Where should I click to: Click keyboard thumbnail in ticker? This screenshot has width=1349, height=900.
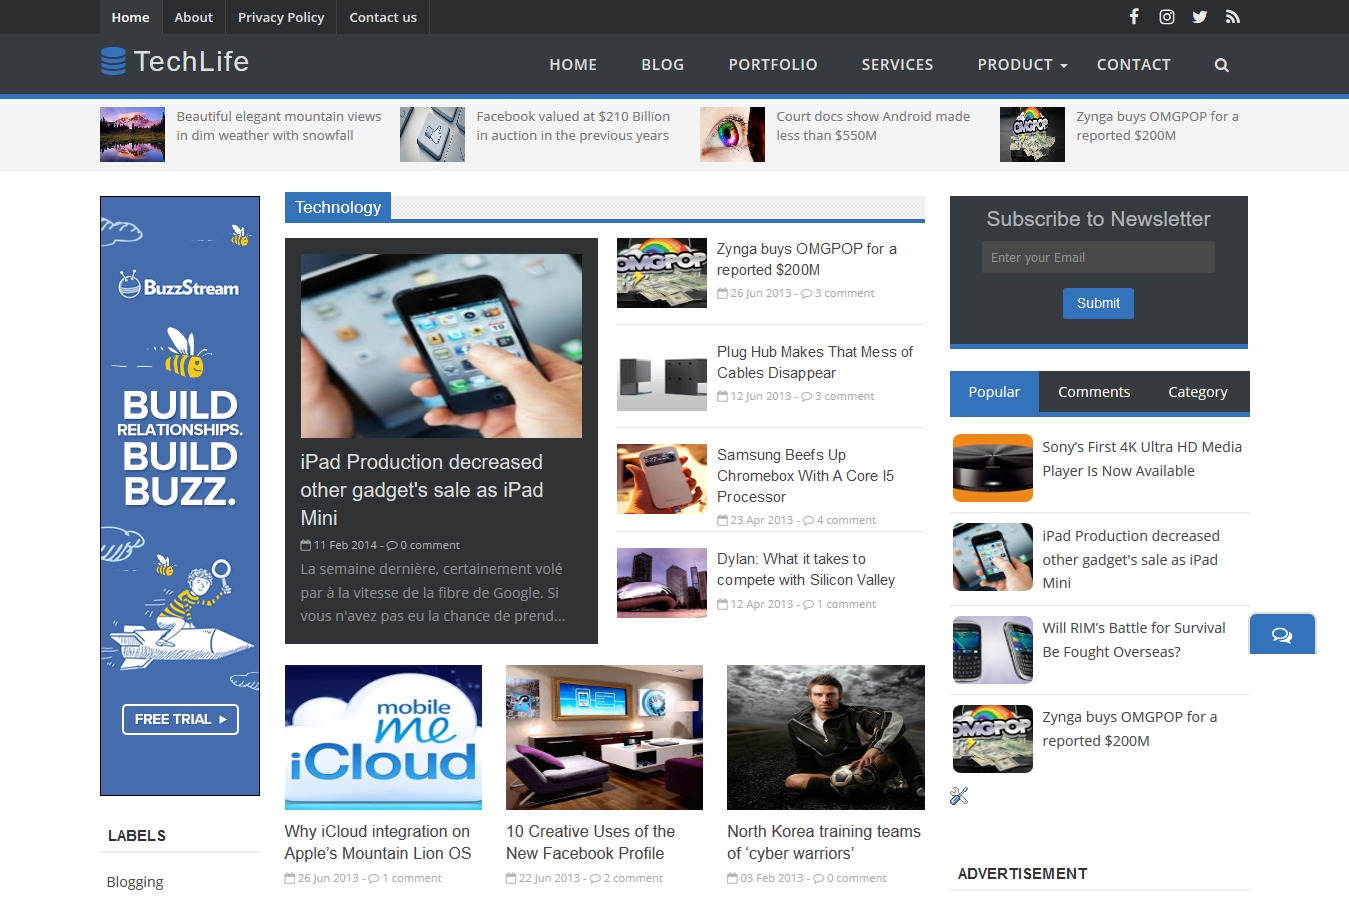tap(432, 134)
